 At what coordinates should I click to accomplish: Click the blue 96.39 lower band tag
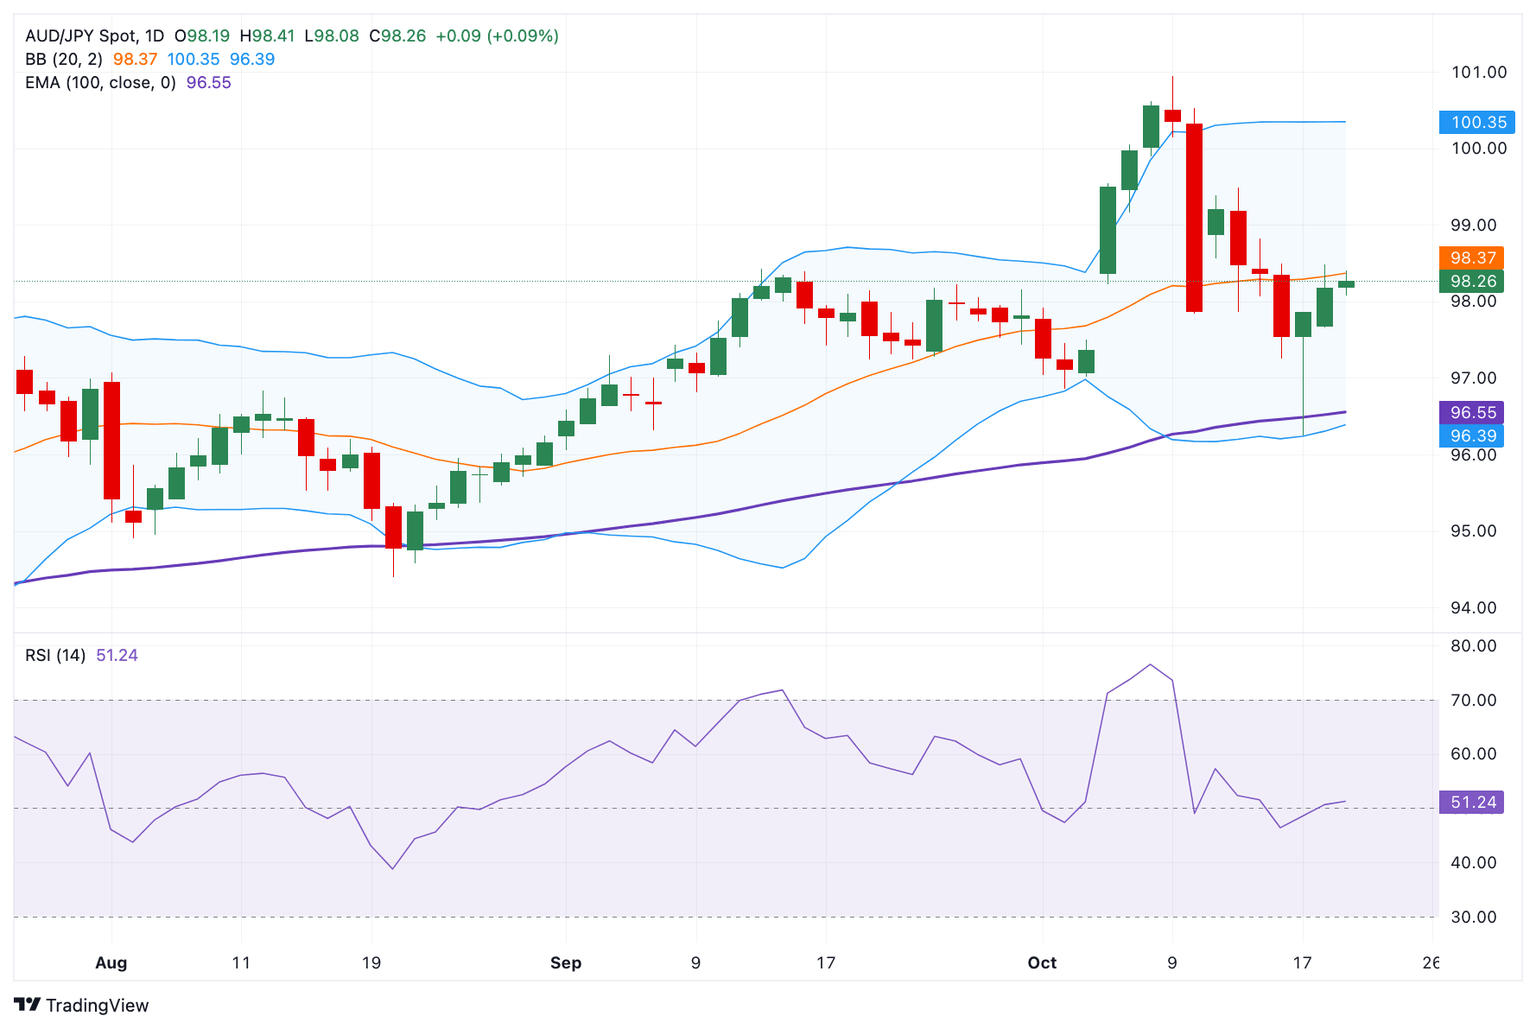click(x=1472, y=435)
